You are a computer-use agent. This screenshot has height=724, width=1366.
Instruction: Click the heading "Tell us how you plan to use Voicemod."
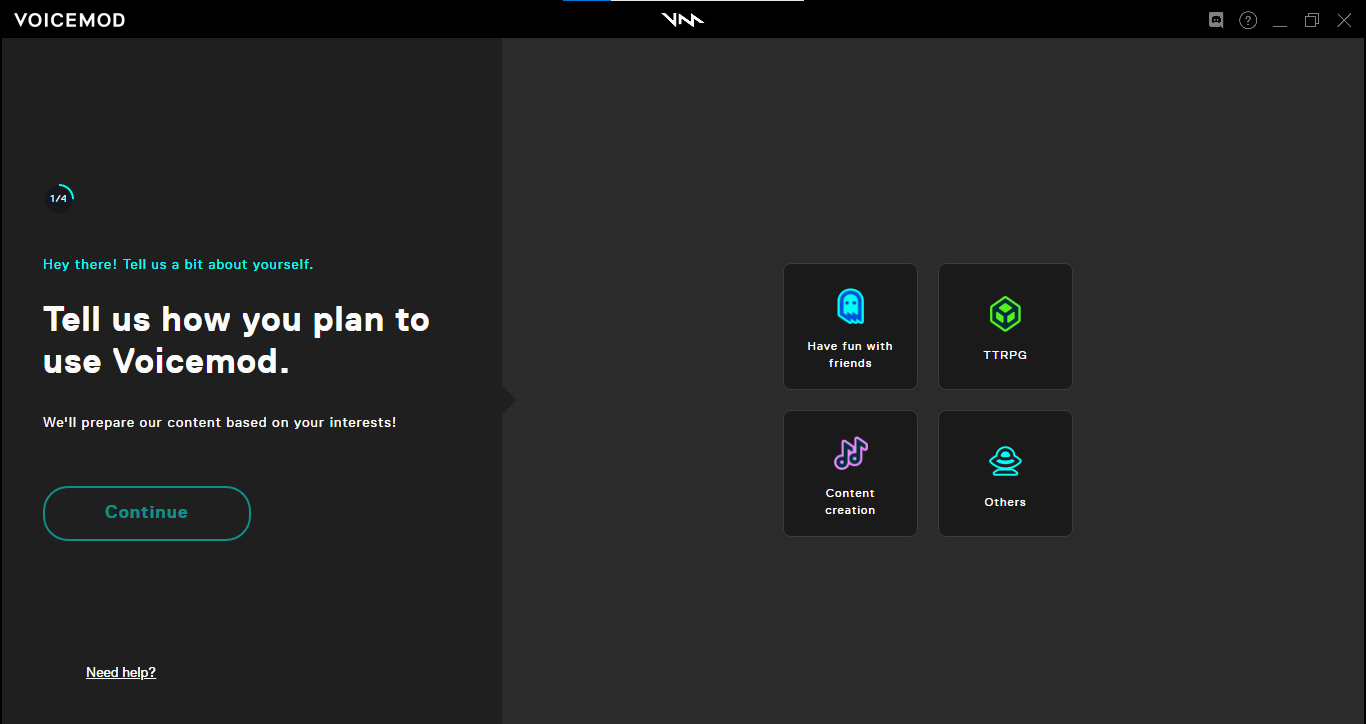point(236,340)
